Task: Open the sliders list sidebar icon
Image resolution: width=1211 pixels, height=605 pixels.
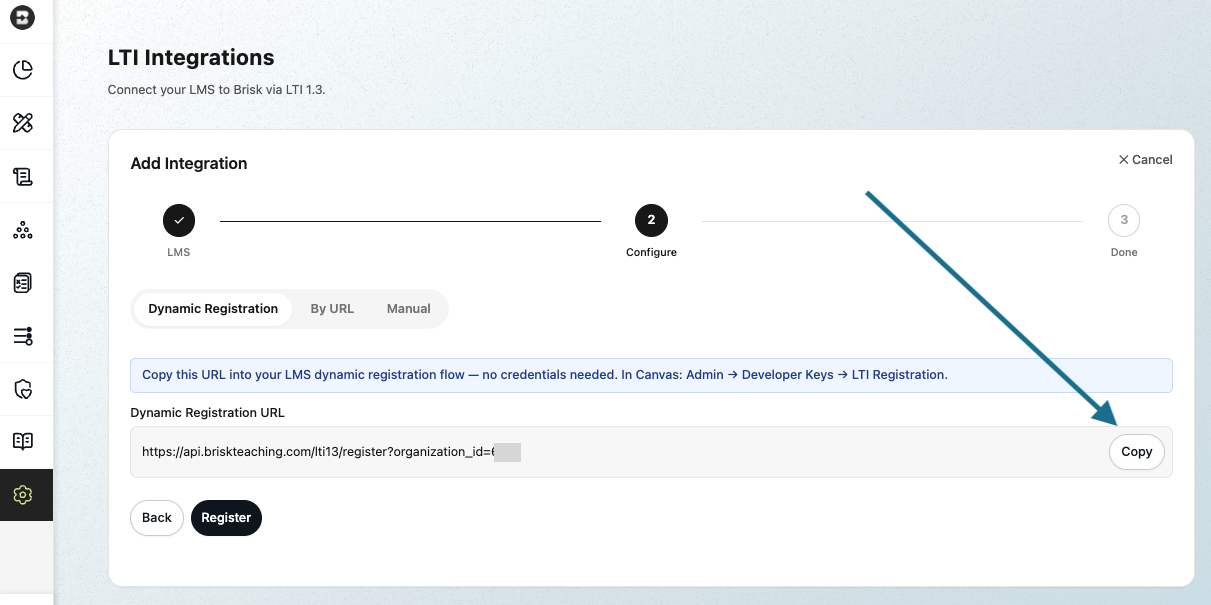Action: click(22, 336)
